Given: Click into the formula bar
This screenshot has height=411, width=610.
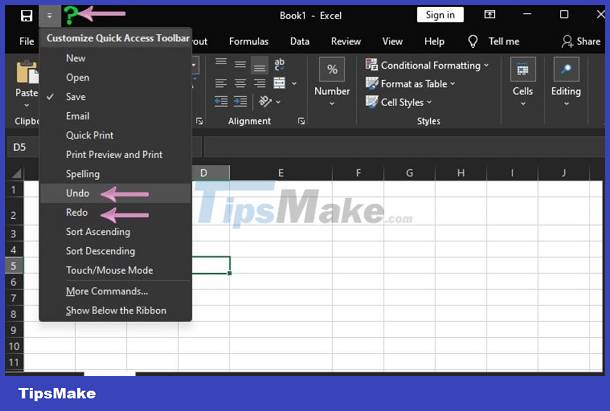Looking at the screenshot, I should tap(403, 147).
